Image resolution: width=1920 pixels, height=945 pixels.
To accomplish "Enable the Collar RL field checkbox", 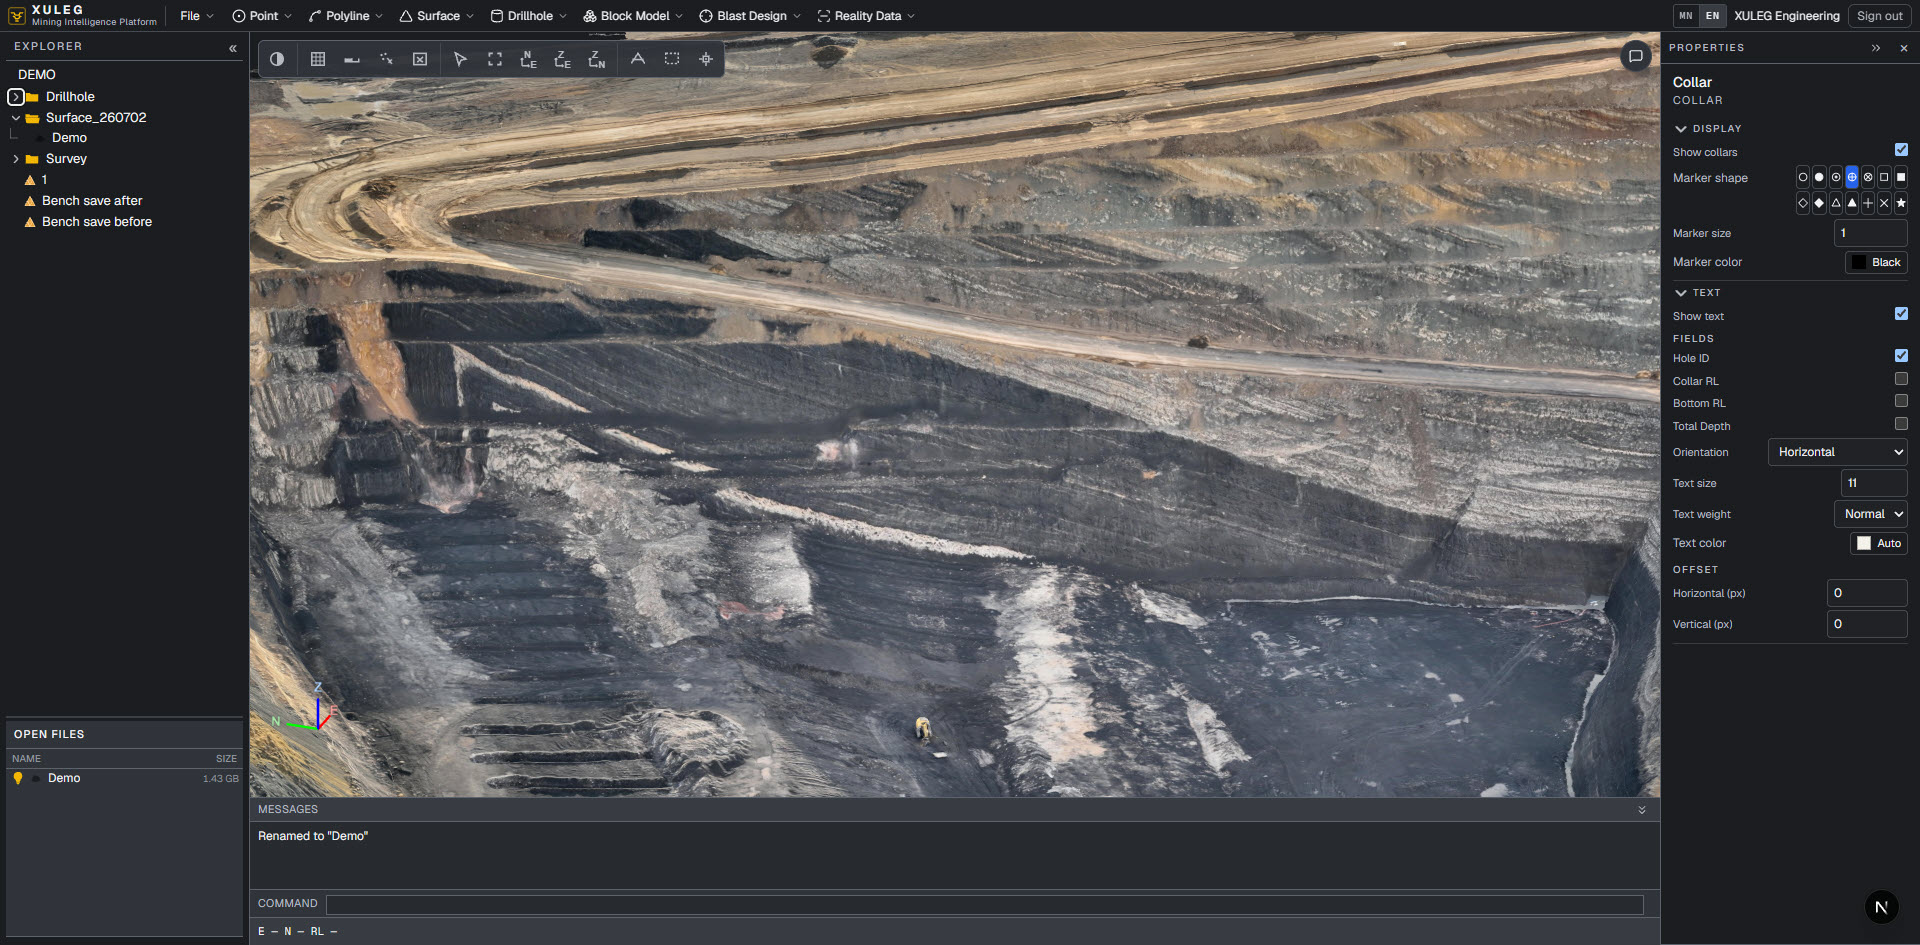I will (x=1901, y=379).
